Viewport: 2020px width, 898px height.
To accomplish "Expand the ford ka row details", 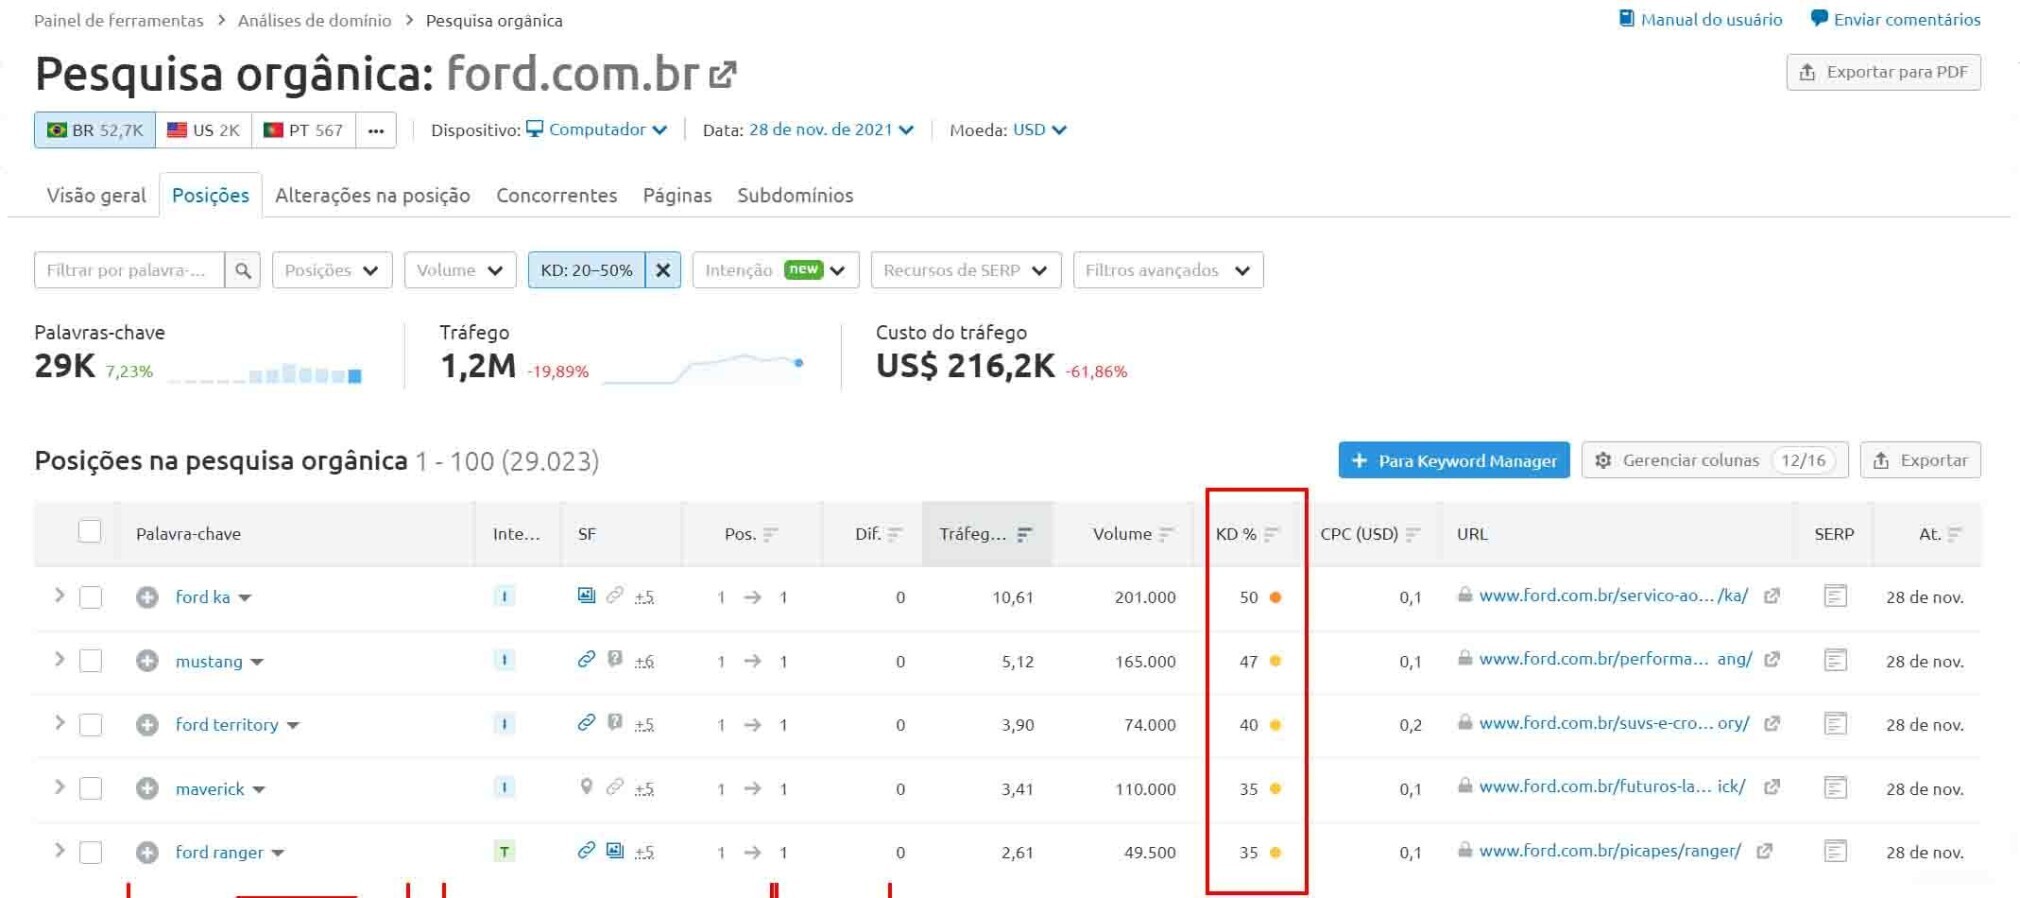I will pos(59,596).
